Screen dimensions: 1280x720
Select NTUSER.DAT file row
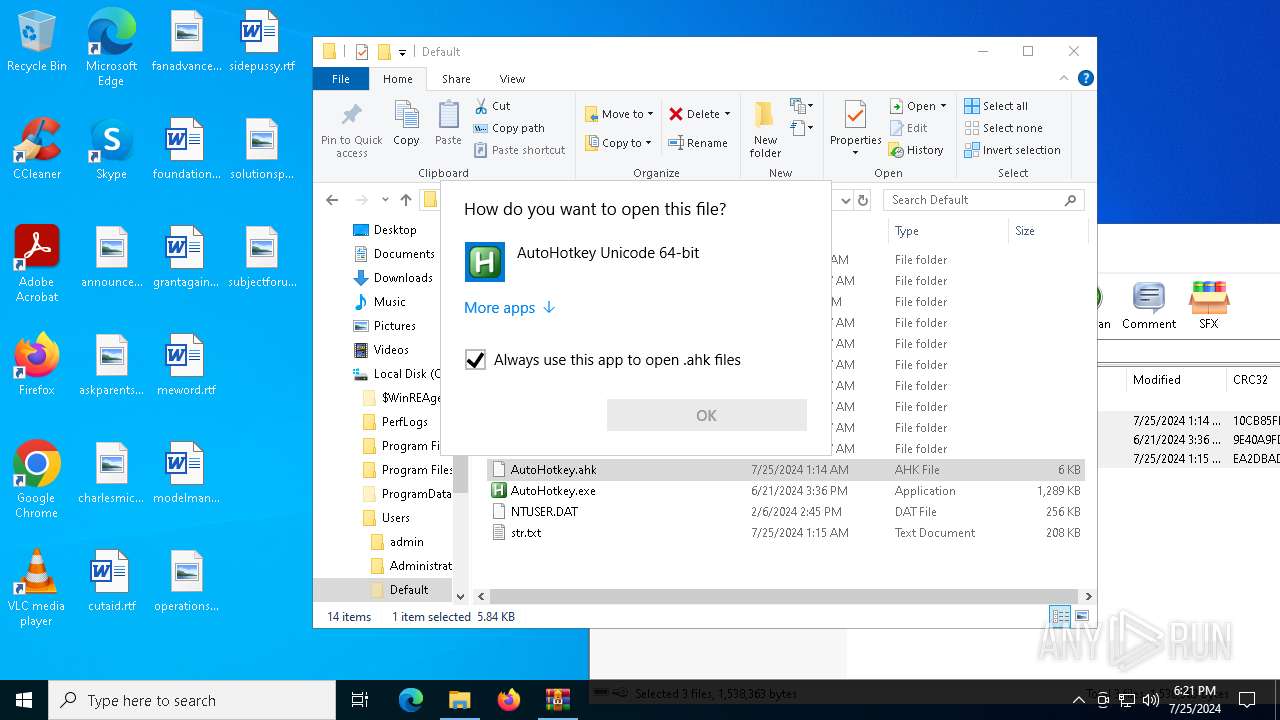[786, 512]
